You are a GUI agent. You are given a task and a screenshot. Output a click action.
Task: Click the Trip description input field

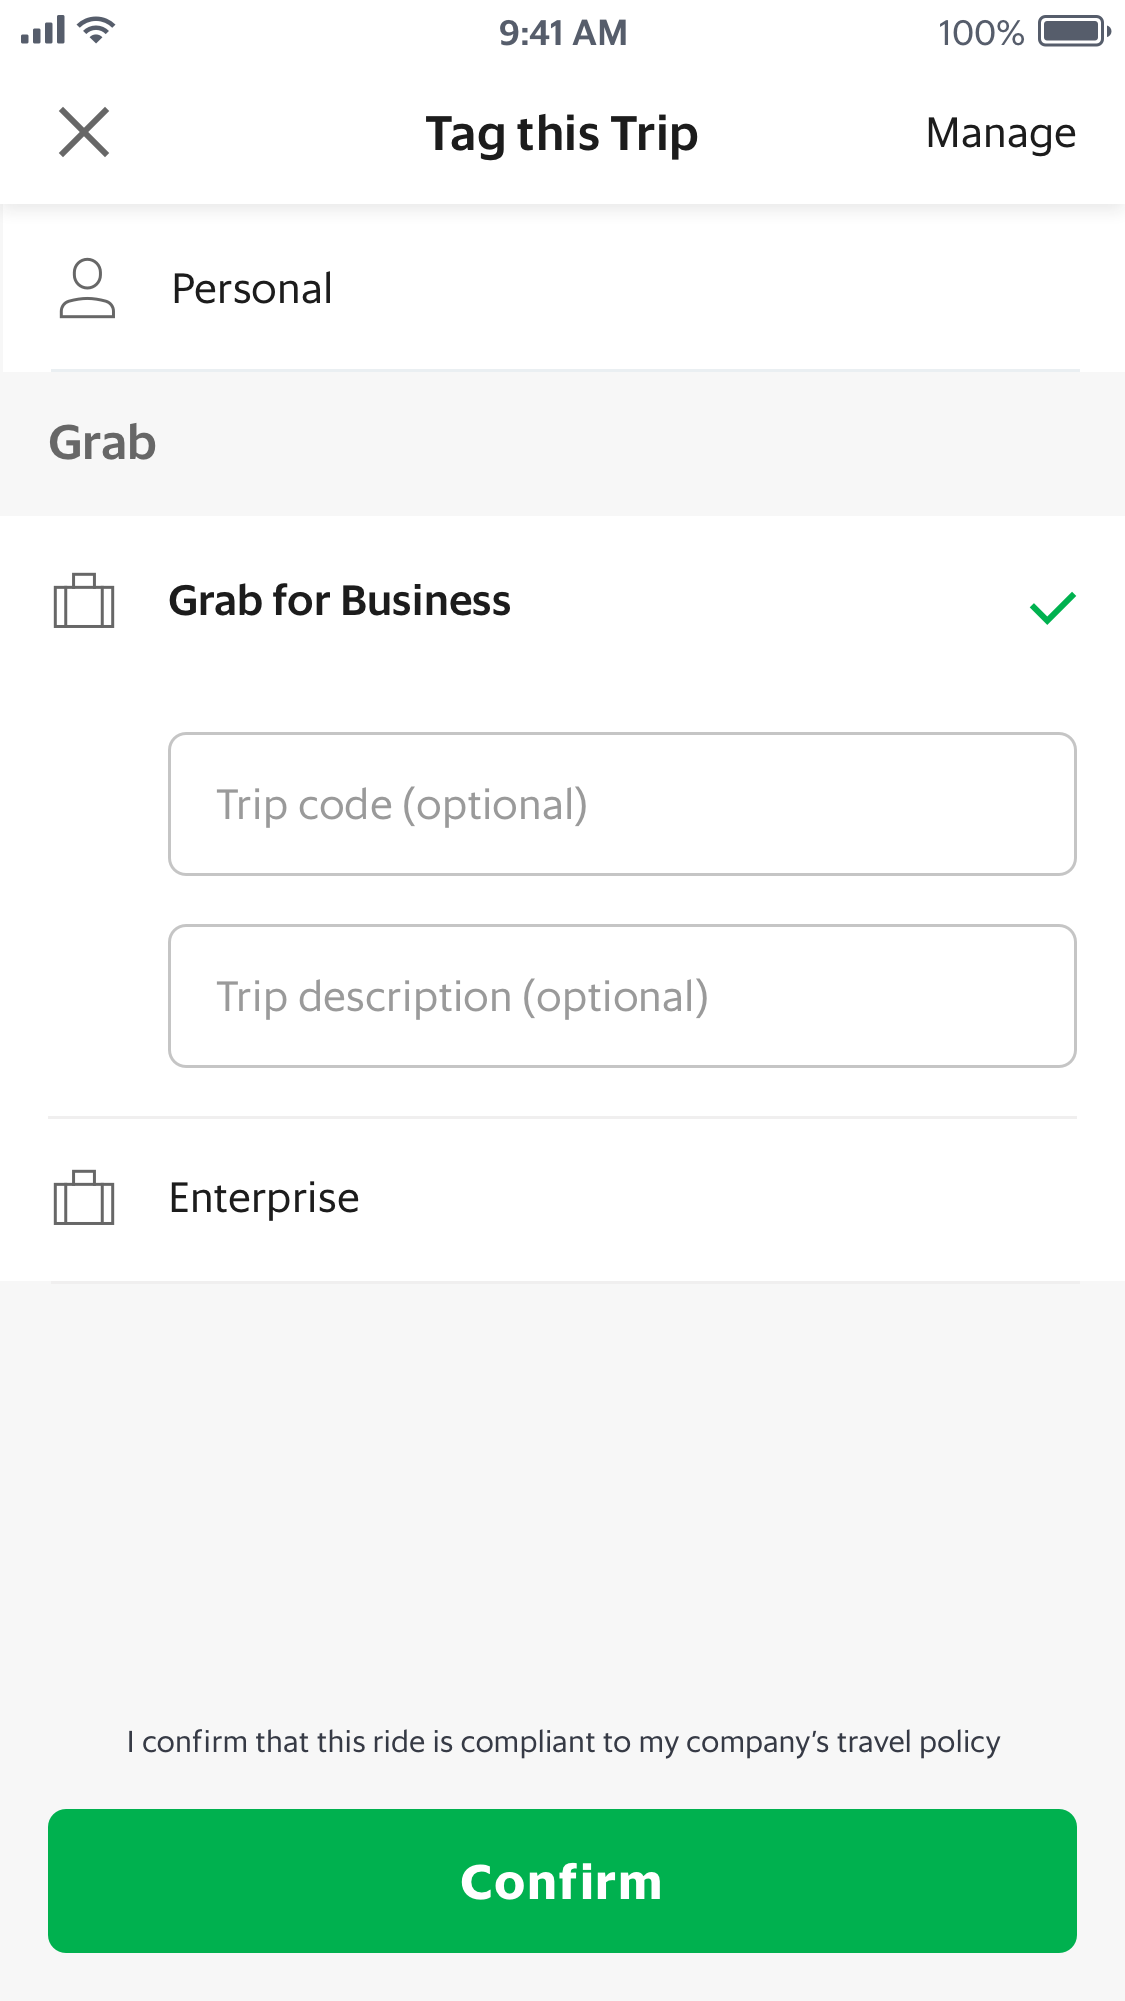click(622, 996)
